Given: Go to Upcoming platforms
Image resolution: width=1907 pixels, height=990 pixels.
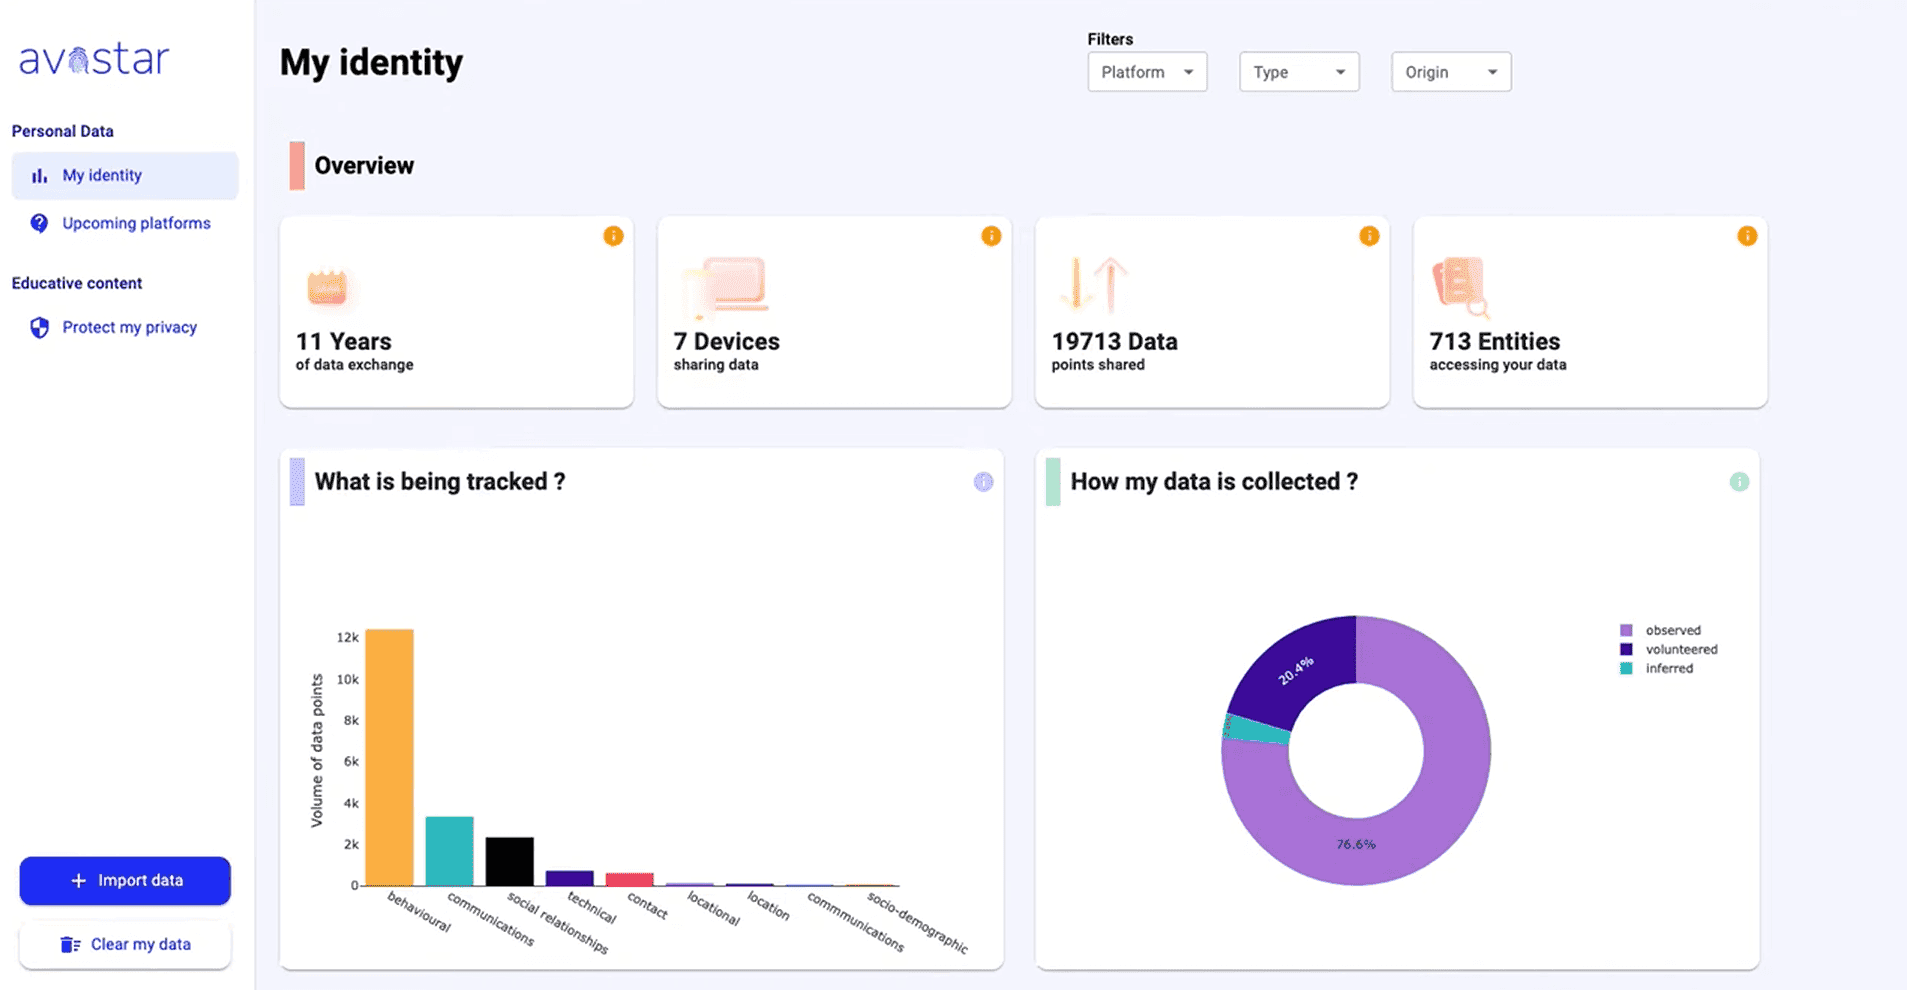Looking at the screenshot, I should (136, 224).
